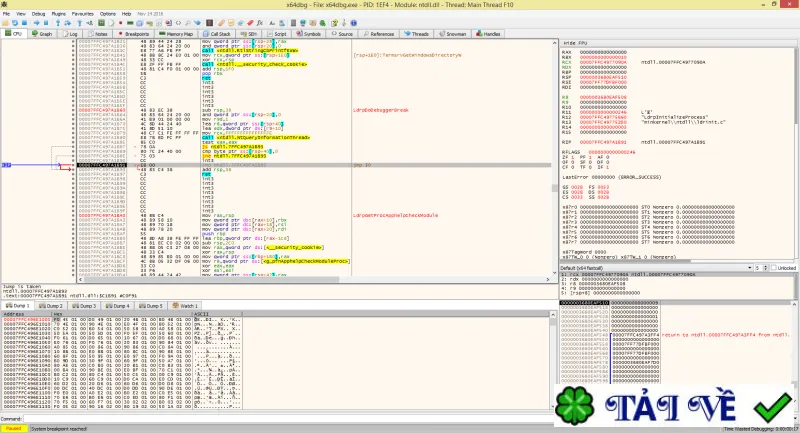Click the Pause toolbar icon
This screenshot has height=433, width=800.
pyautogui.click(x=46, y=23)
